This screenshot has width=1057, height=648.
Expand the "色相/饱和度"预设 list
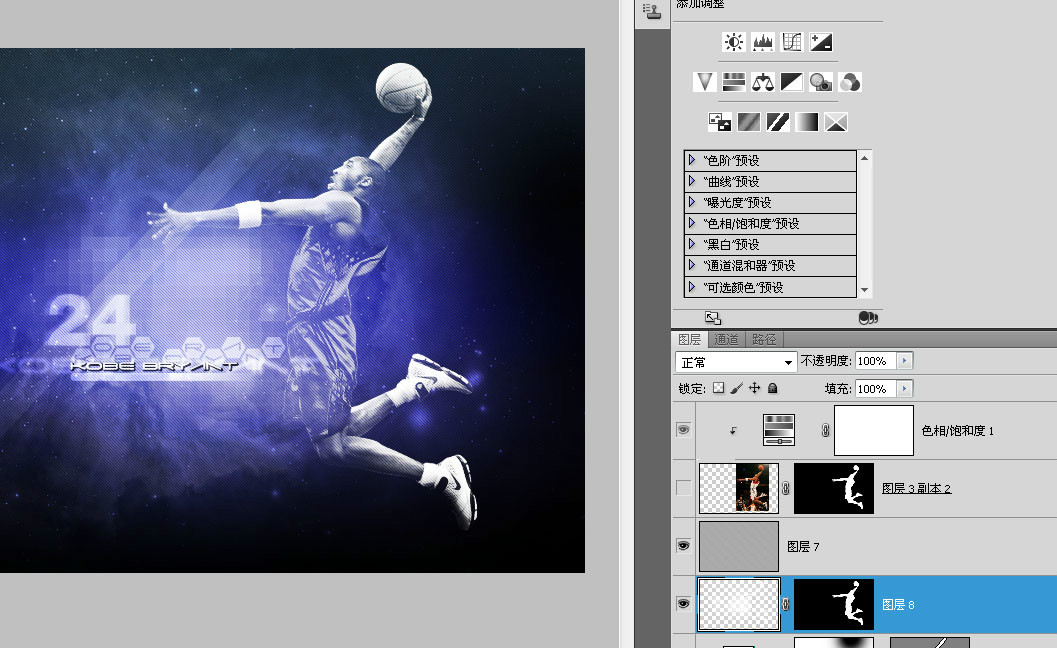tap(692, 223)
